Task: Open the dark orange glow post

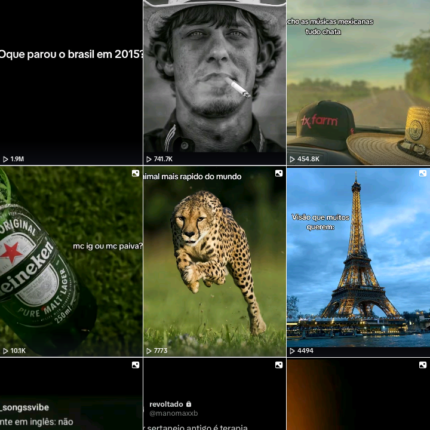Action: (x=359, y=394)
